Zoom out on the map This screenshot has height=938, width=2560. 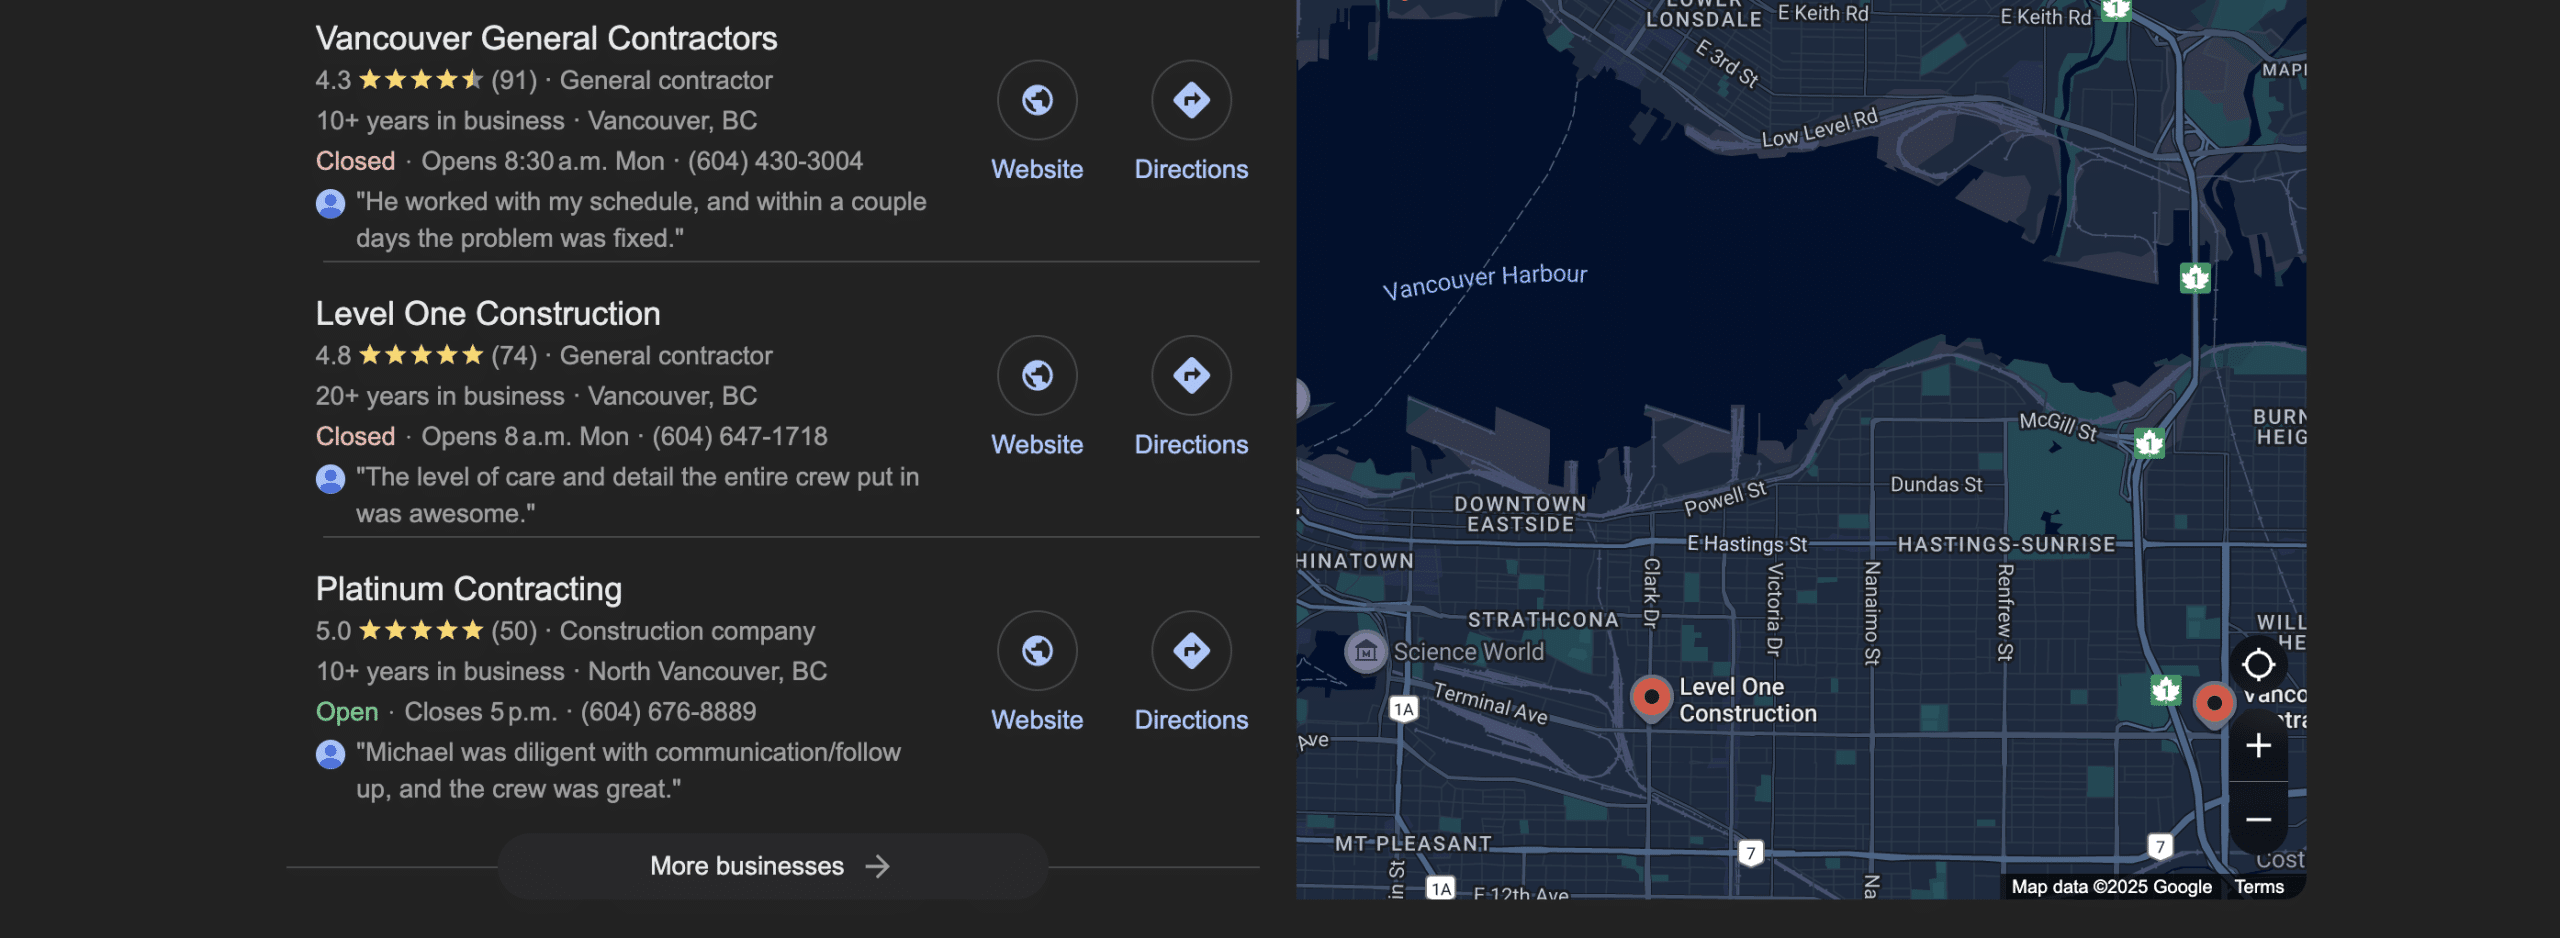[x=2258, y=819]
